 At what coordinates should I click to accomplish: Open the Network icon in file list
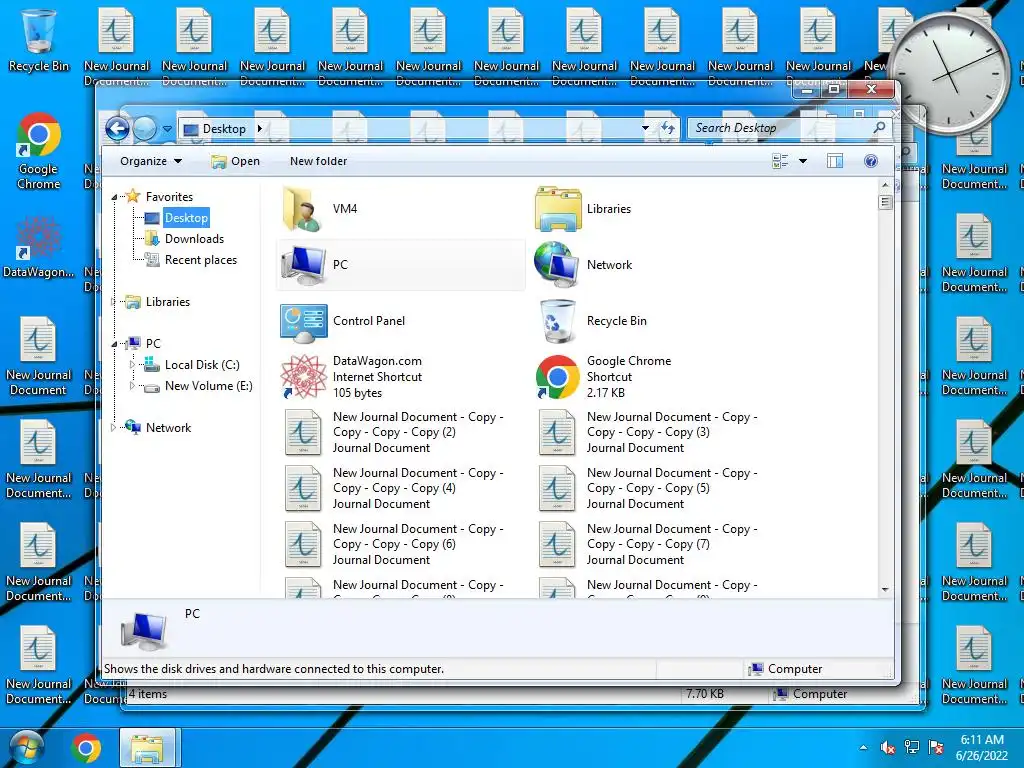(x=556, y=264)
